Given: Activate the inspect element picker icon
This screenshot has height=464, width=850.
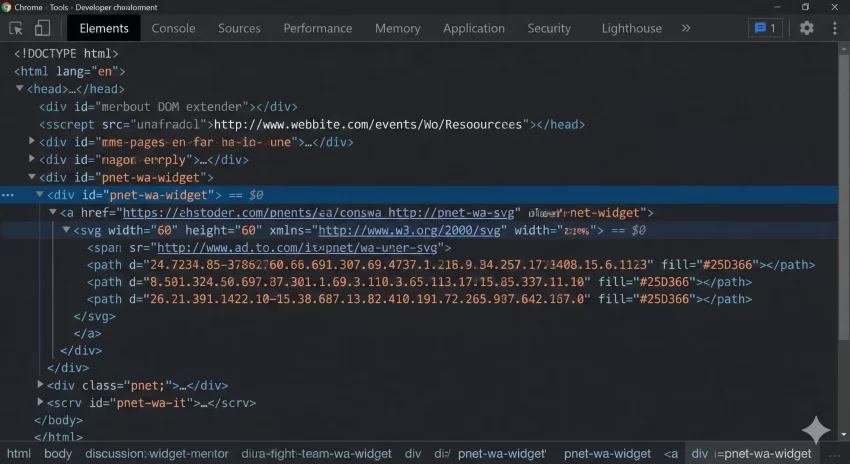Looking at the screenshot, I should 17,28.
